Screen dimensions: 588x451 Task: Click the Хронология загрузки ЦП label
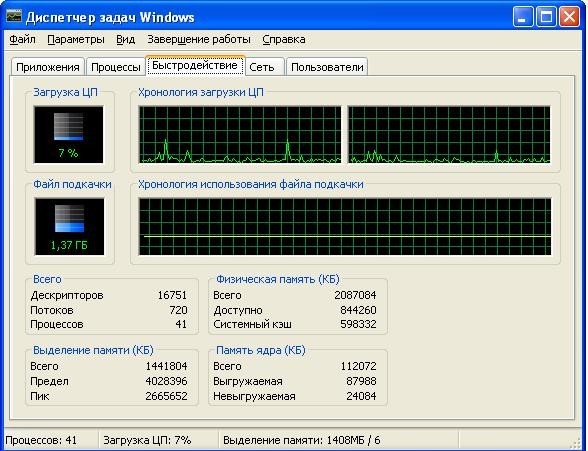pos(201,92)
